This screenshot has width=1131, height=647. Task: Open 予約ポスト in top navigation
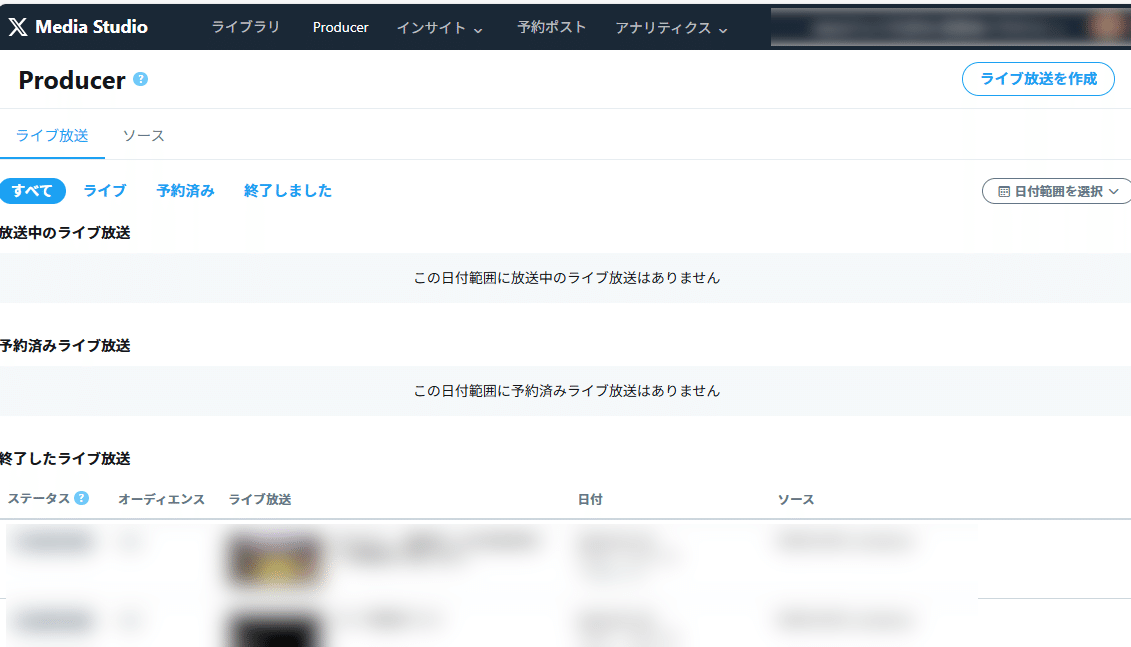(551, 27)
